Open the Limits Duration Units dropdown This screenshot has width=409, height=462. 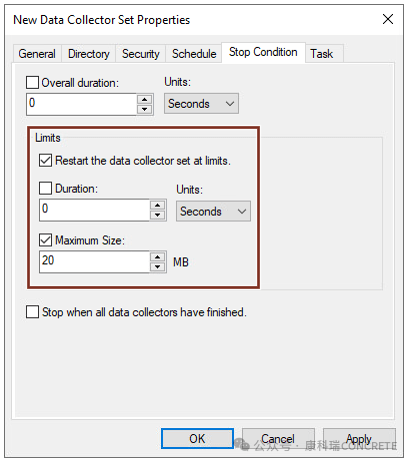click(213, 211)
